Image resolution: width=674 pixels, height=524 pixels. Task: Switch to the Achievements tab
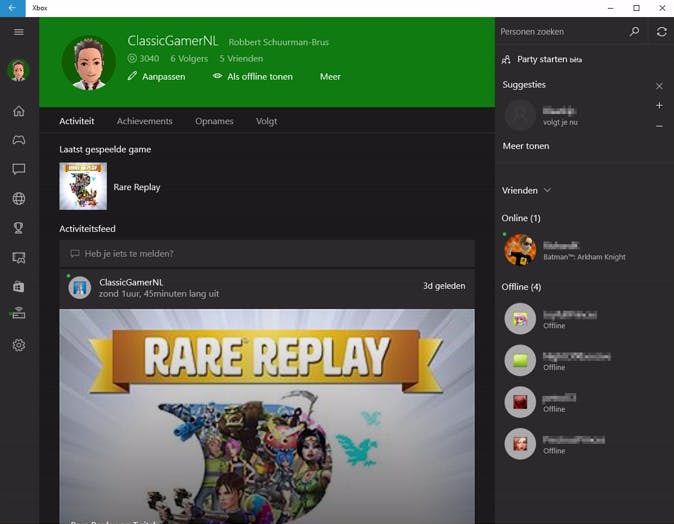144,121
